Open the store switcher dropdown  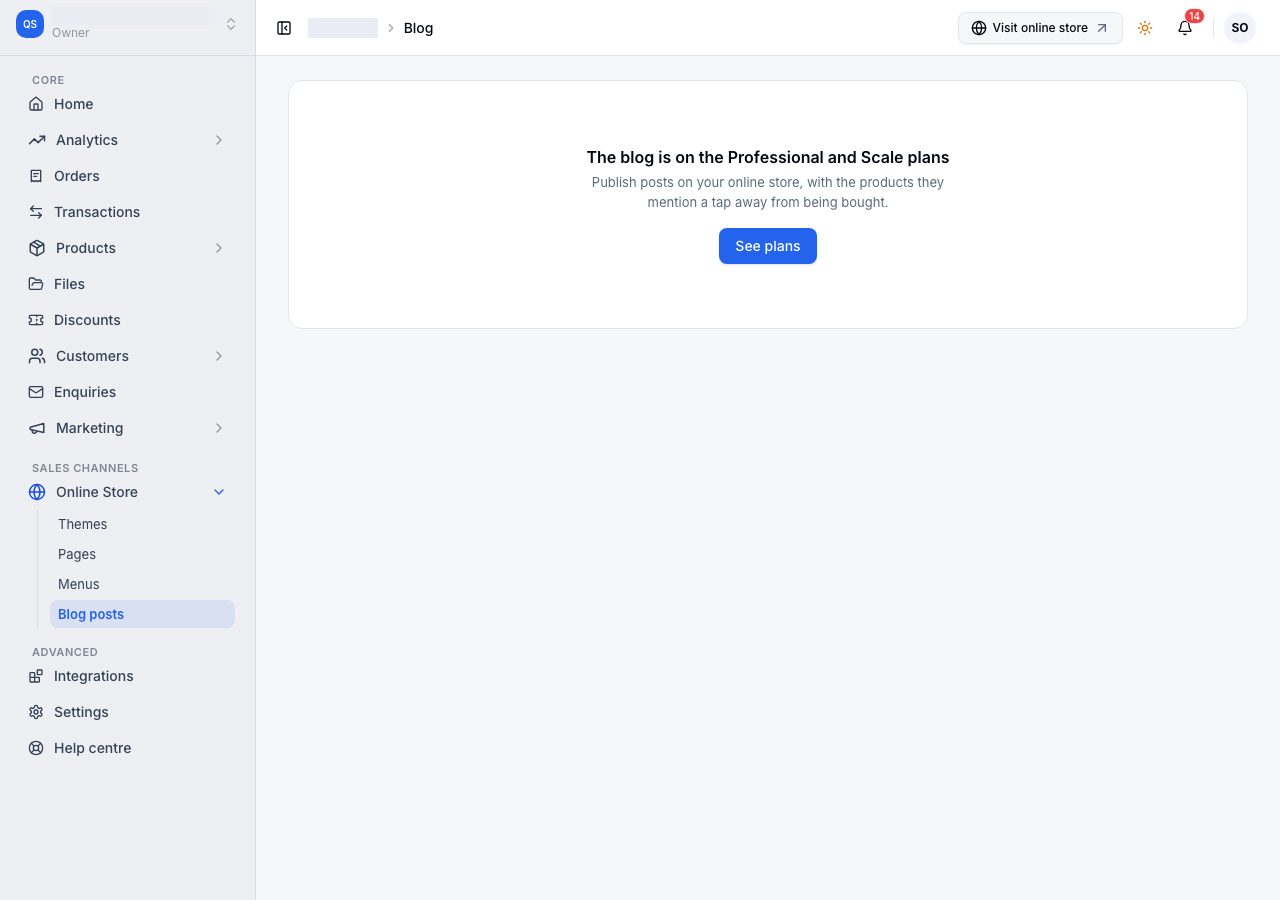pos(231,24)
